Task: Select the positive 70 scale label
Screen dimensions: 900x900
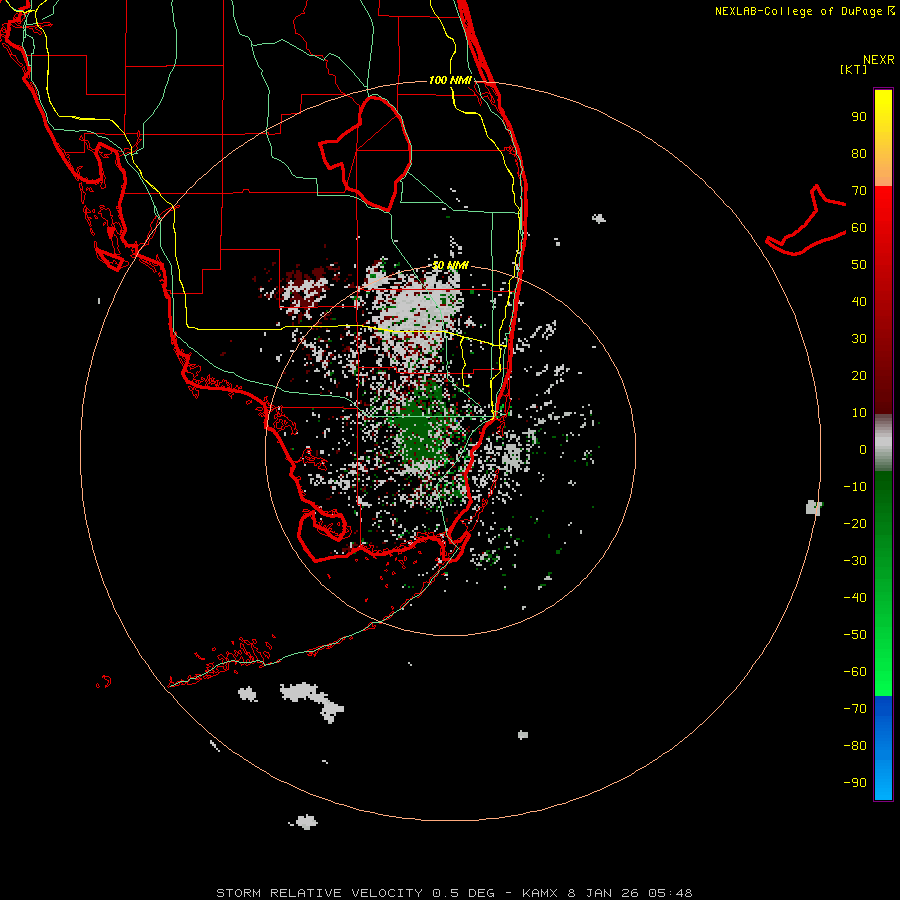Action: point(859,191)
